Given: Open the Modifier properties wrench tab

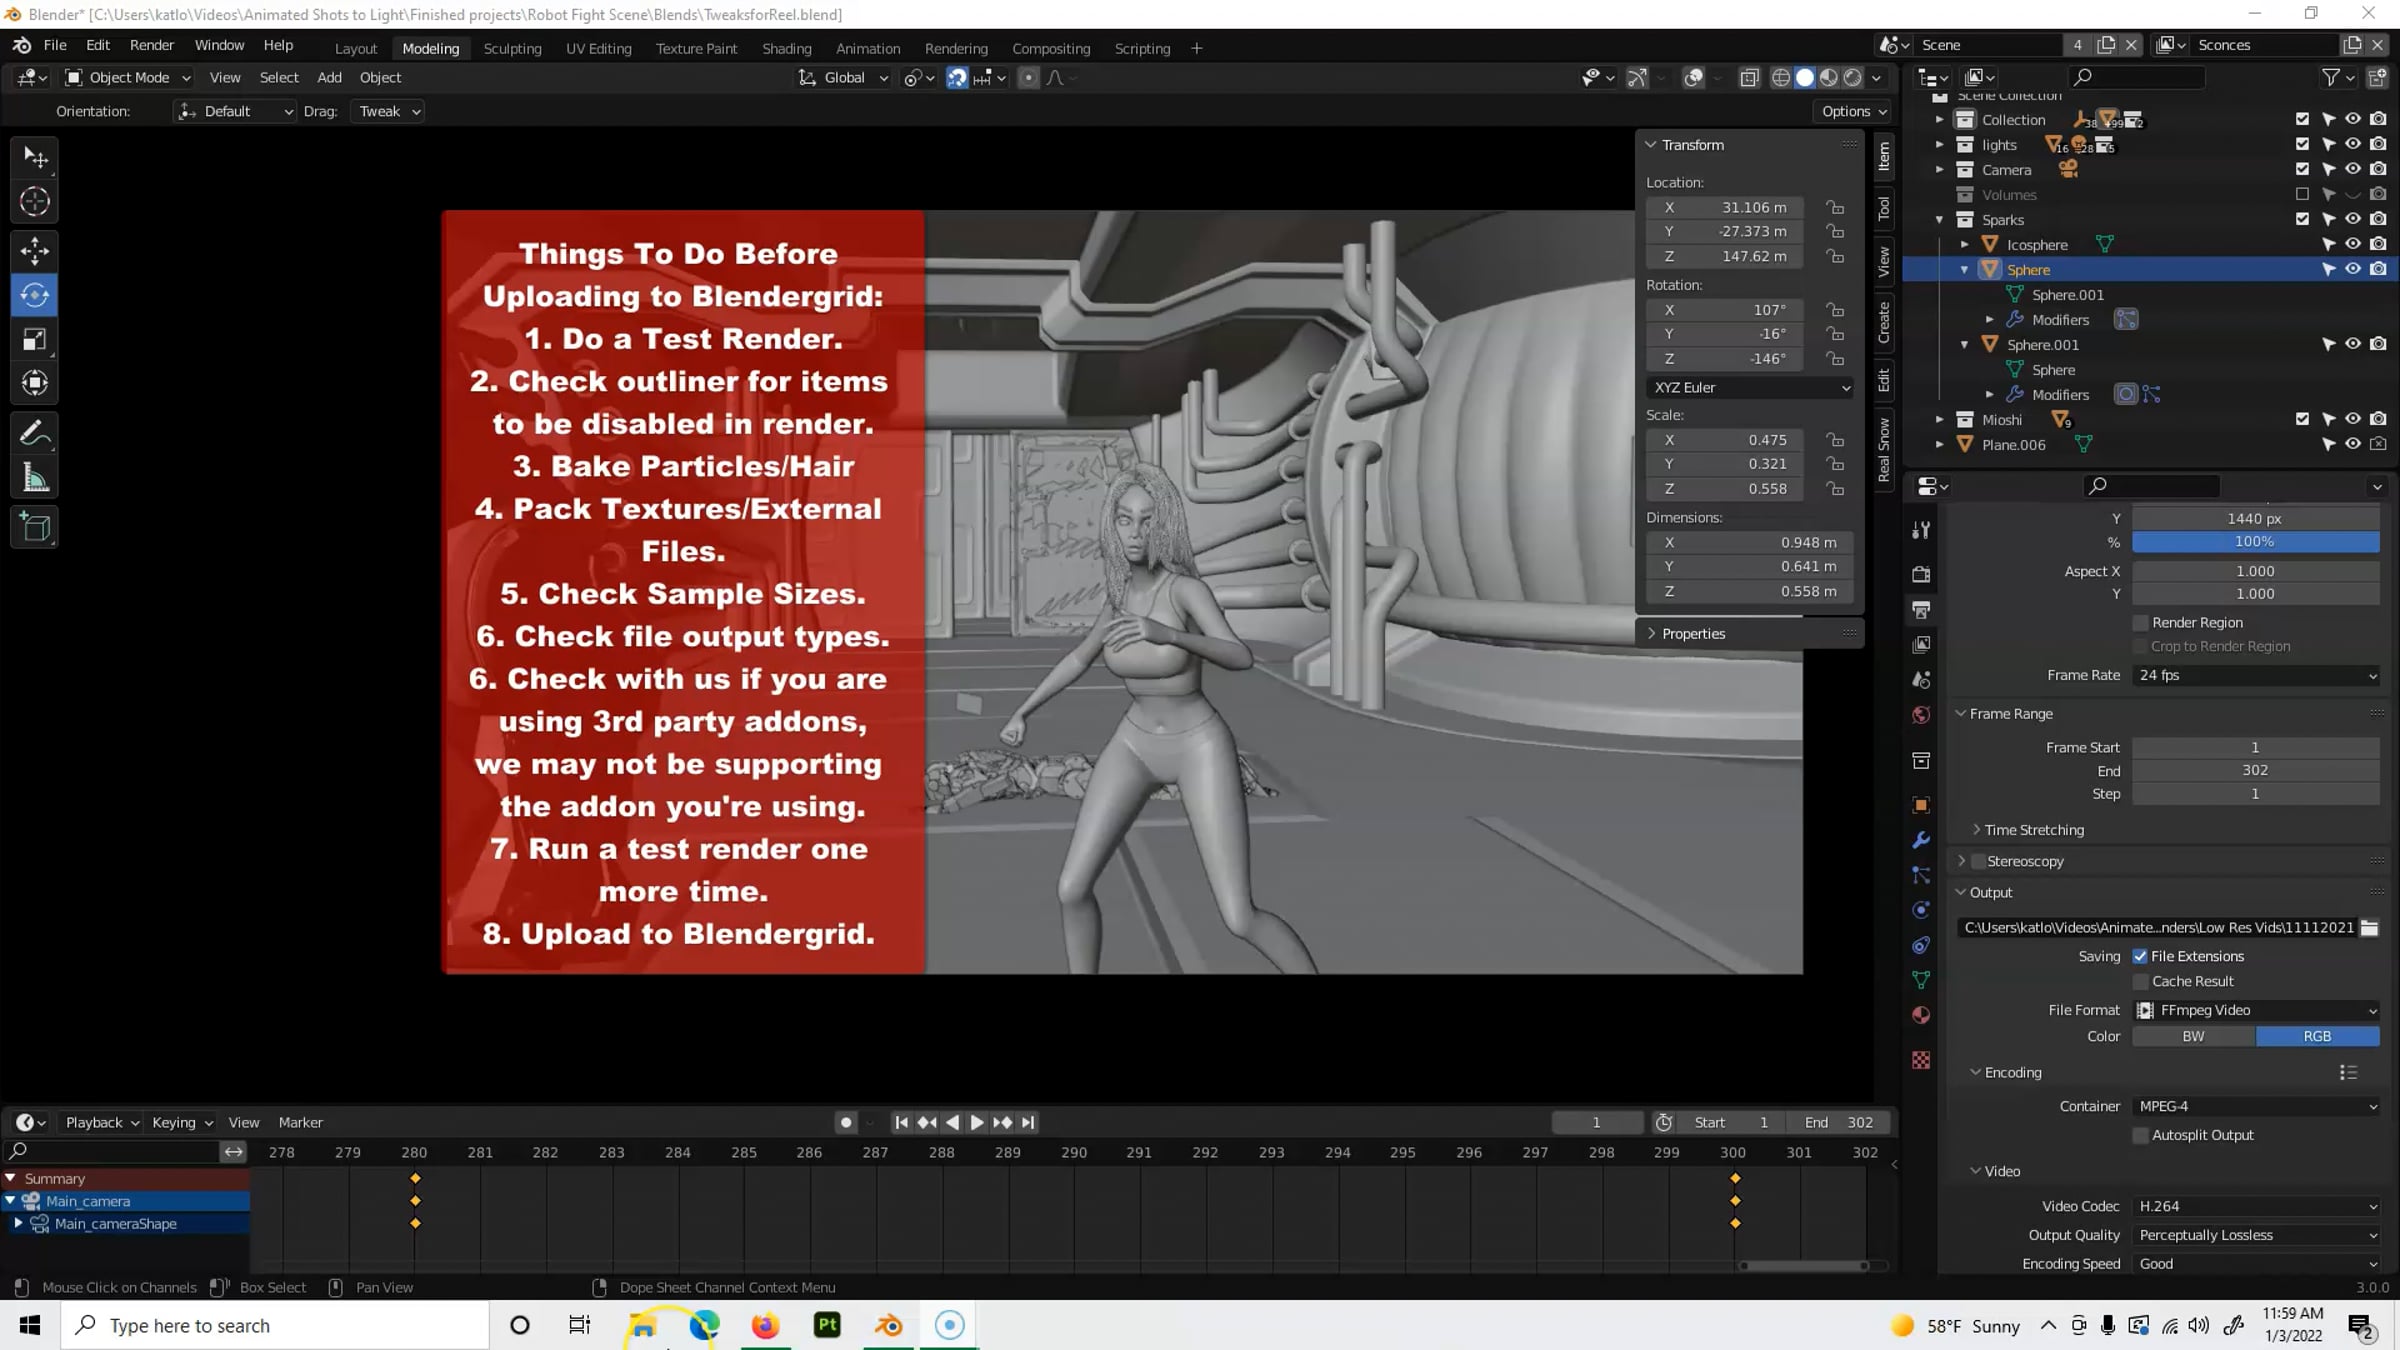Looking at the screenshot, I should pos(1921,840).
